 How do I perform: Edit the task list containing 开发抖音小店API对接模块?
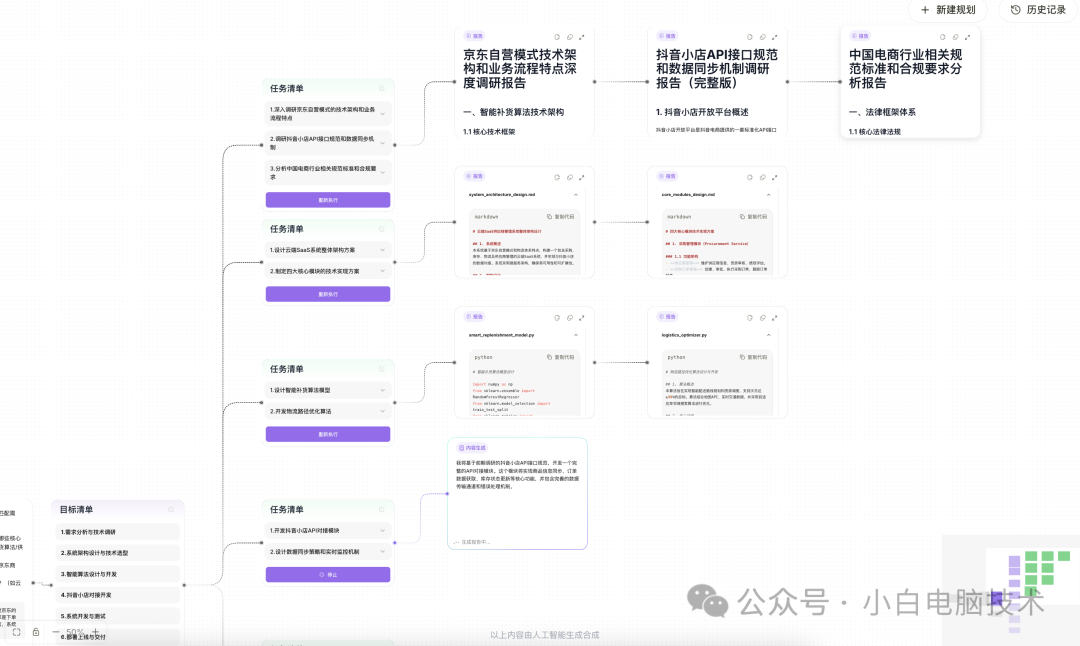(x=382, y=510)
